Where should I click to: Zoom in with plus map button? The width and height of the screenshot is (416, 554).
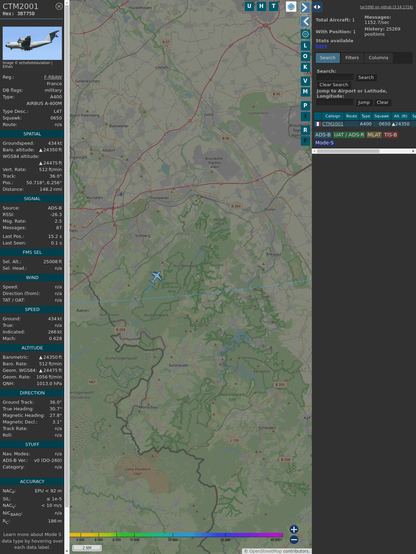pyautogui.click(x=294, y=529)
